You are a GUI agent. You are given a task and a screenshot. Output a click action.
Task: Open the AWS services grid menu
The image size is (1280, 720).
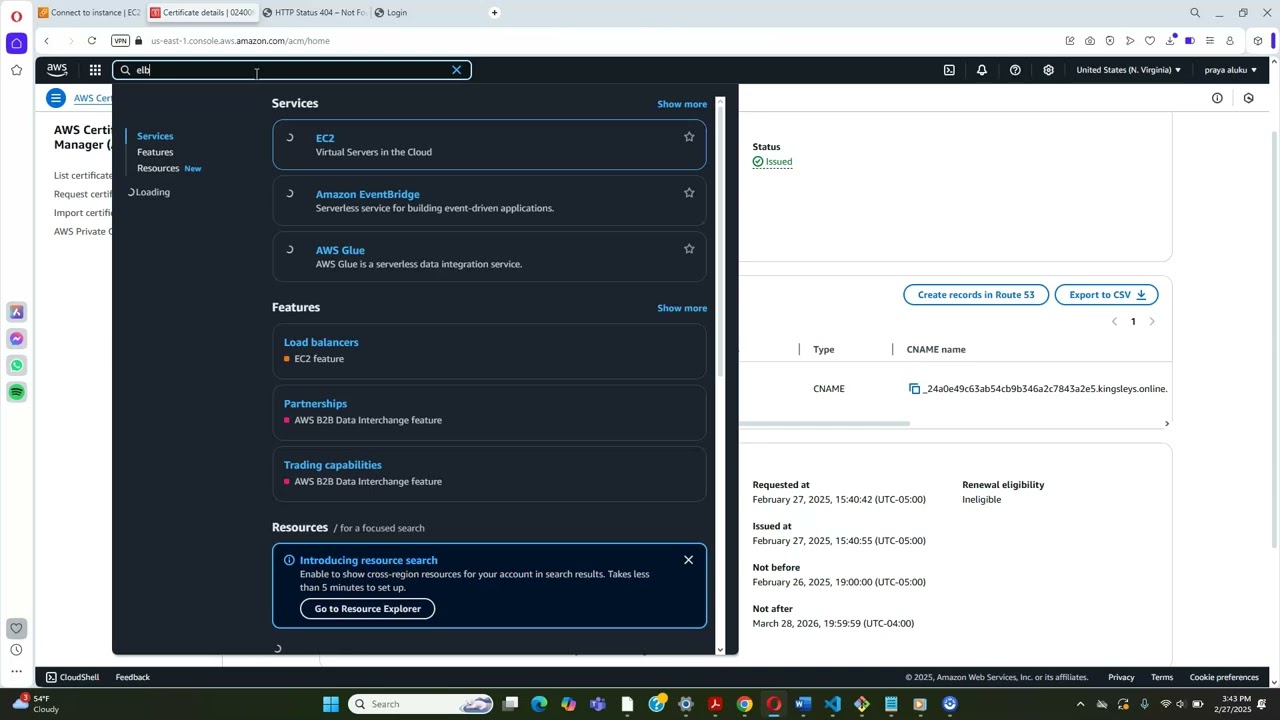95,70
